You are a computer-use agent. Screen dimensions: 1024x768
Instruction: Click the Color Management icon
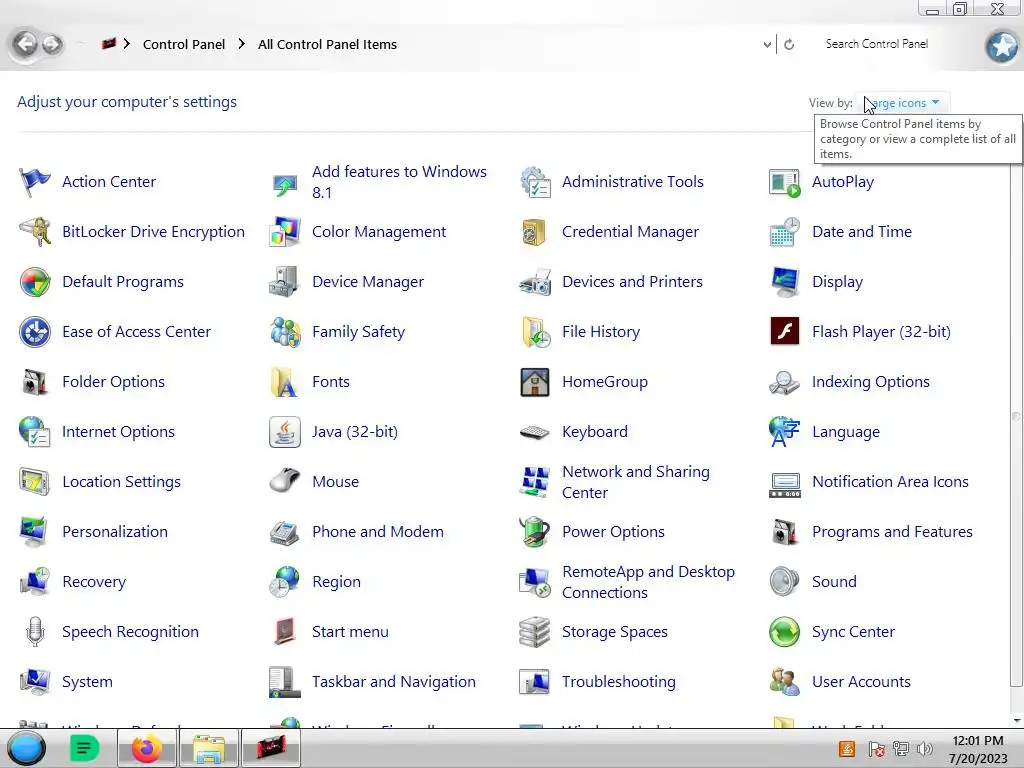(x=285, y=232)
